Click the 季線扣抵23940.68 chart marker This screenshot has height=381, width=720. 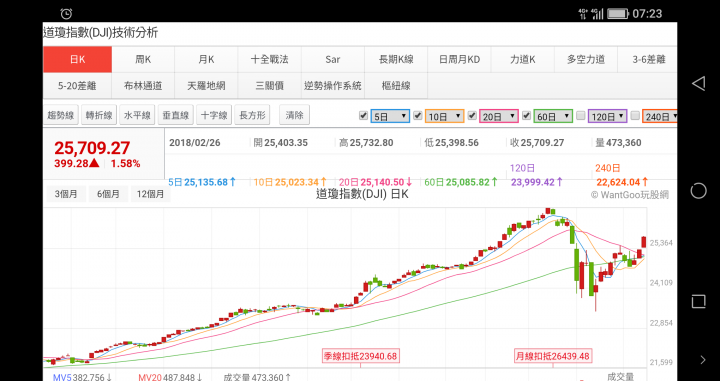tap(360, 356)
